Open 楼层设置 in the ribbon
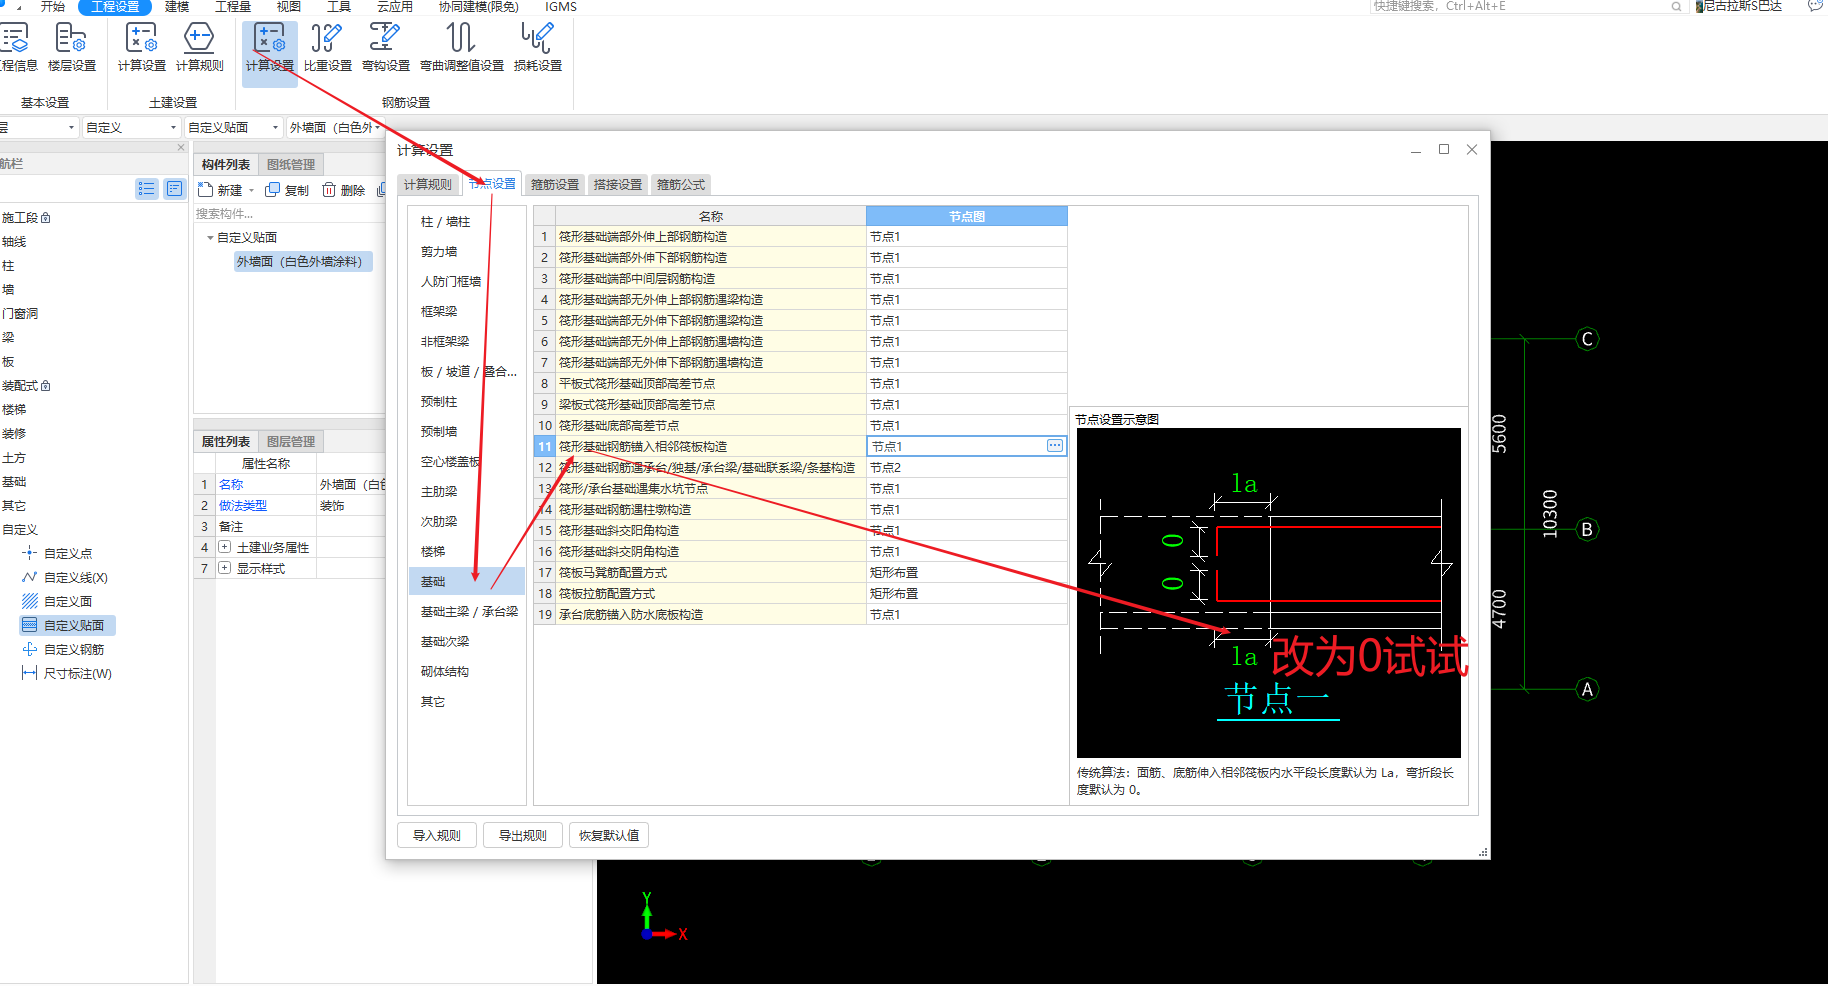The height and width of the screenshot is (986, 1828). click(72, 47)
